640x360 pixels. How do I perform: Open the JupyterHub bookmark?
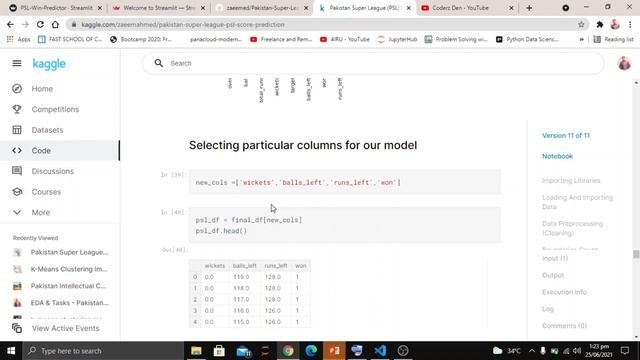(397, 39)
